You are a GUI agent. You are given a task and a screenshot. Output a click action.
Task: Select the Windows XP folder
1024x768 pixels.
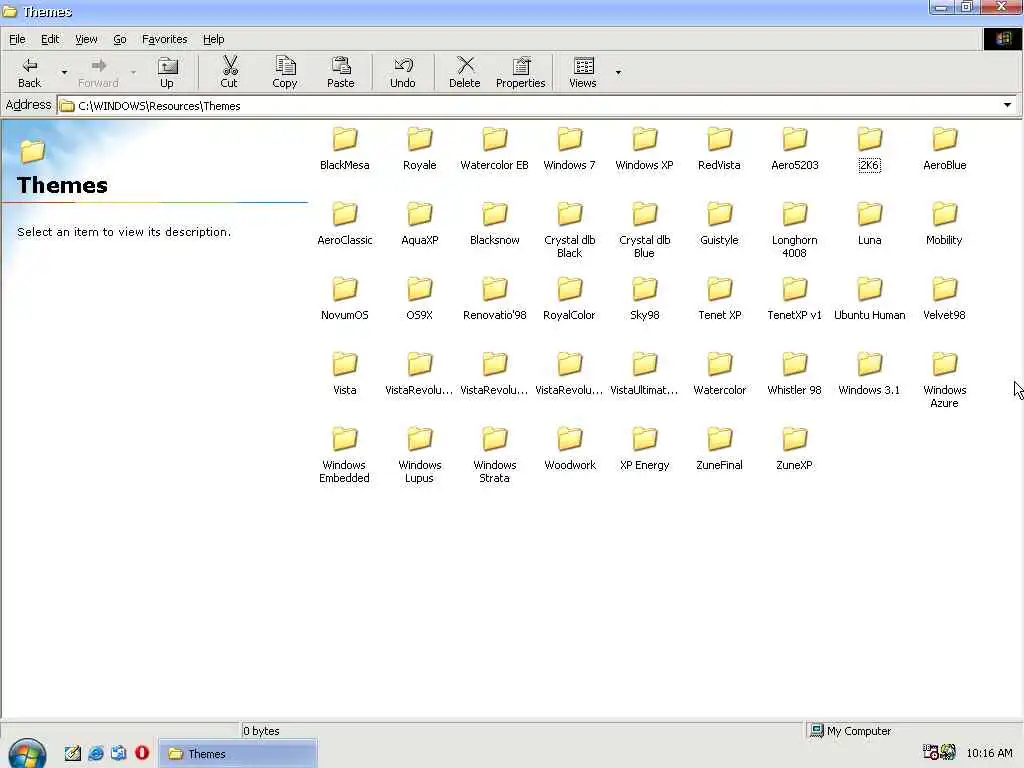[x=645, y=150]
